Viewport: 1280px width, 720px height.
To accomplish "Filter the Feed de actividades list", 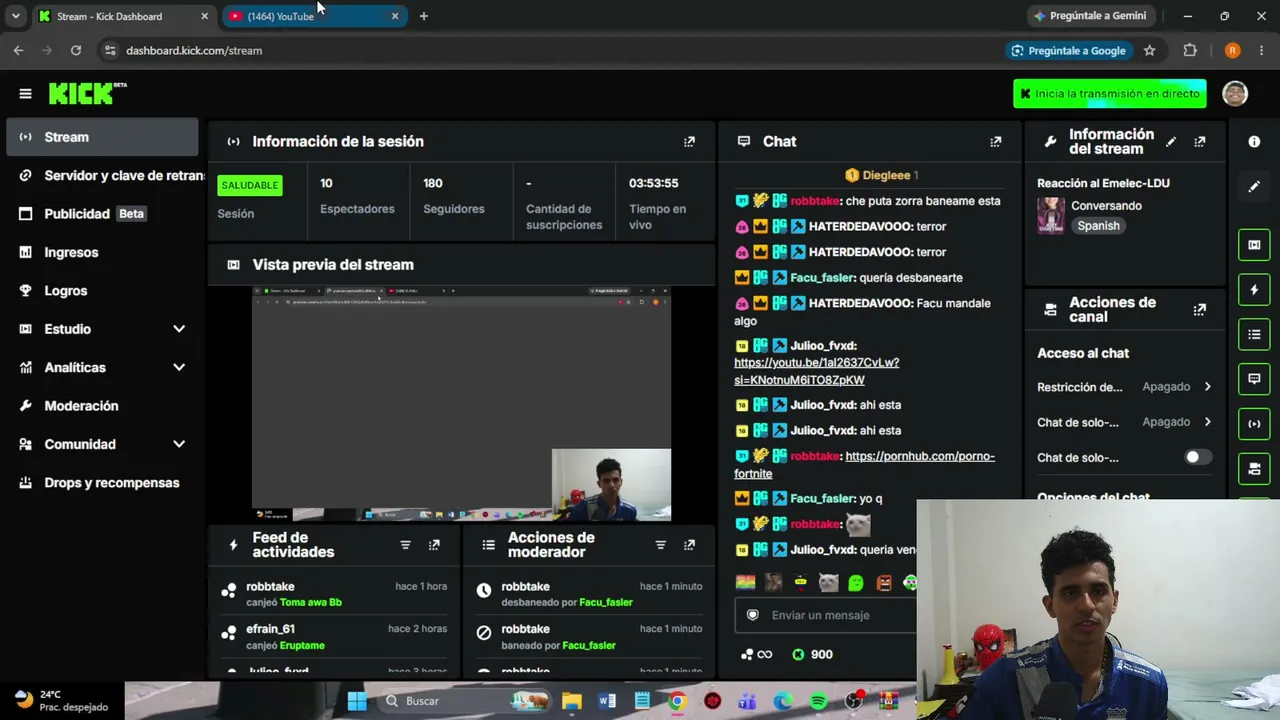I will [x=405, y=545].
